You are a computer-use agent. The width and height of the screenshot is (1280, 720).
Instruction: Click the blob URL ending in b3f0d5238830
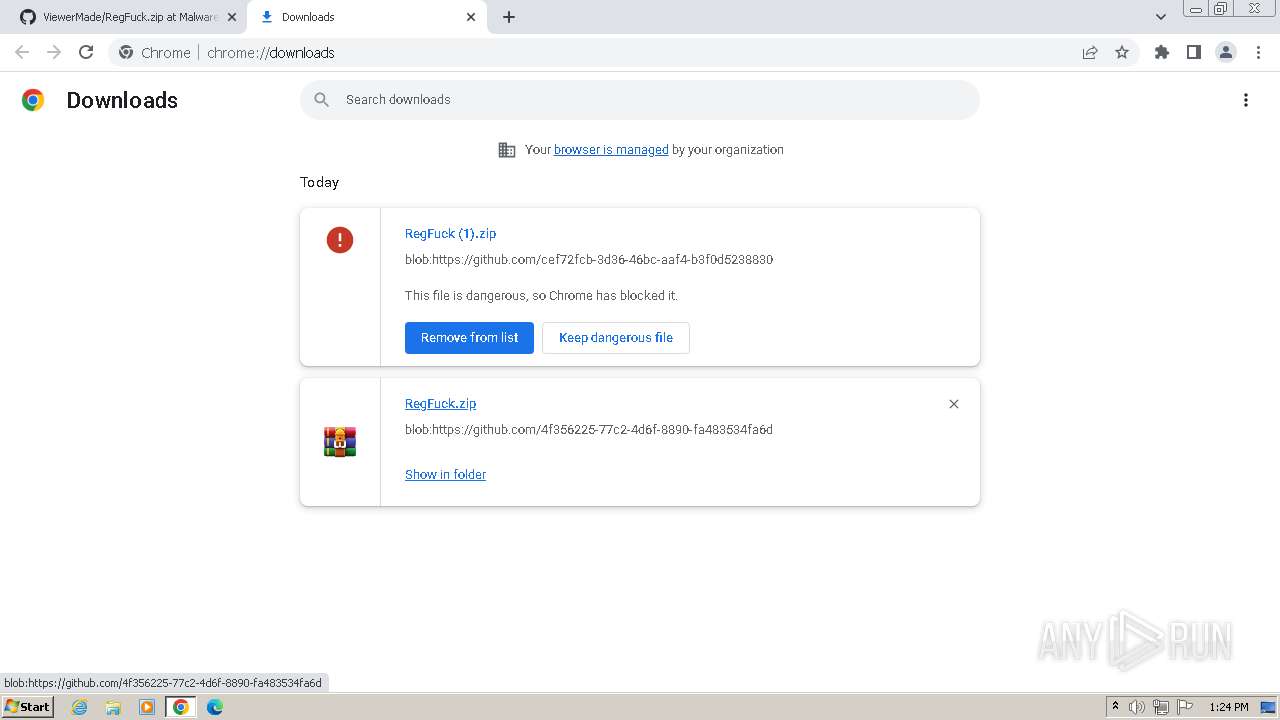589,260
